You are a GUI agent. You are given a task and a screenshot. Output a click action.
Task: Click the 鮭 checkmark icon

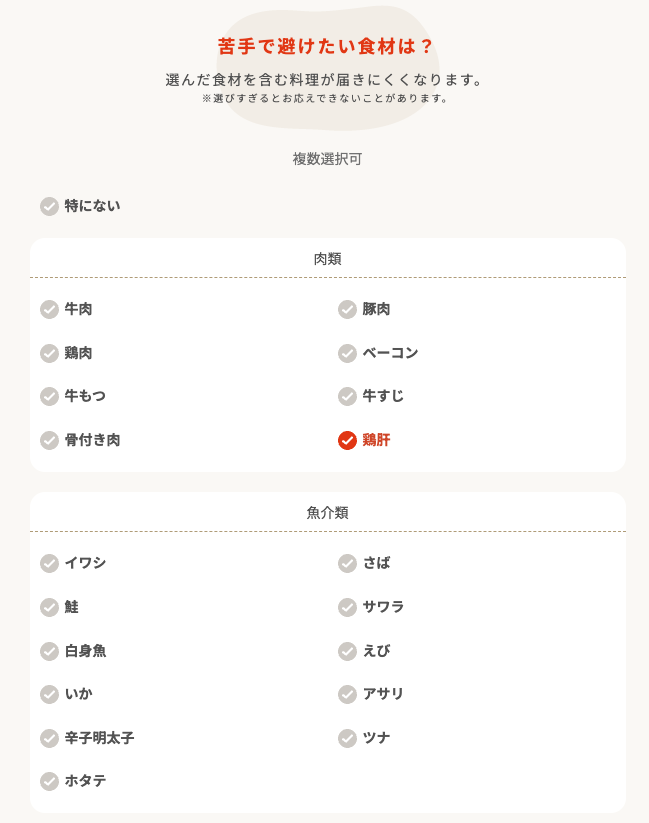pyautogui.click(x=49, y=607)
